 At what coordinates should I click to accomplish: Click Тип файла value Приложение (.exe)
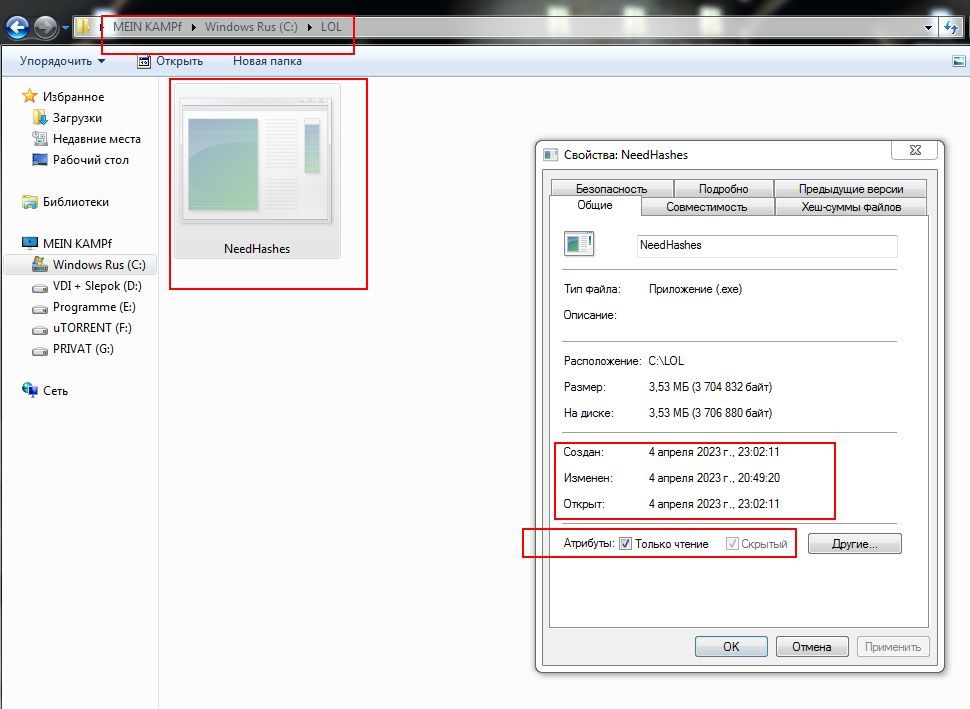click(x=695, y=289)
